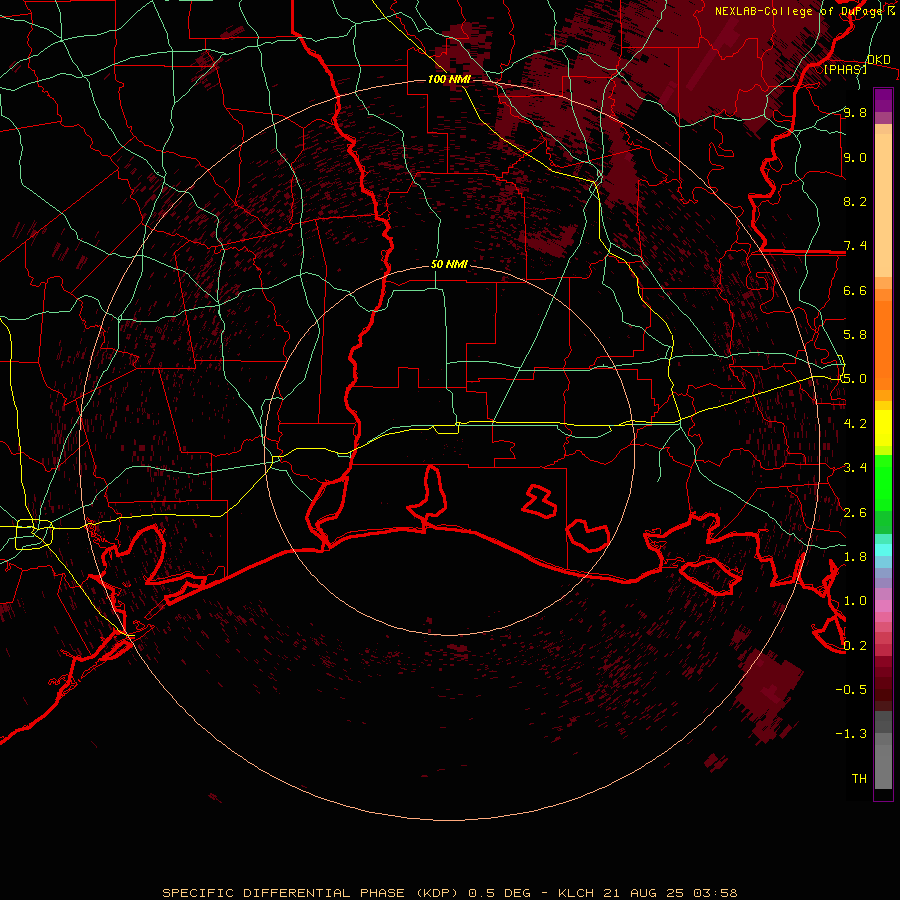This screenshot has height=900, width=900.
Task: Pick the bright green color bar segment
Action: point(883,483)
